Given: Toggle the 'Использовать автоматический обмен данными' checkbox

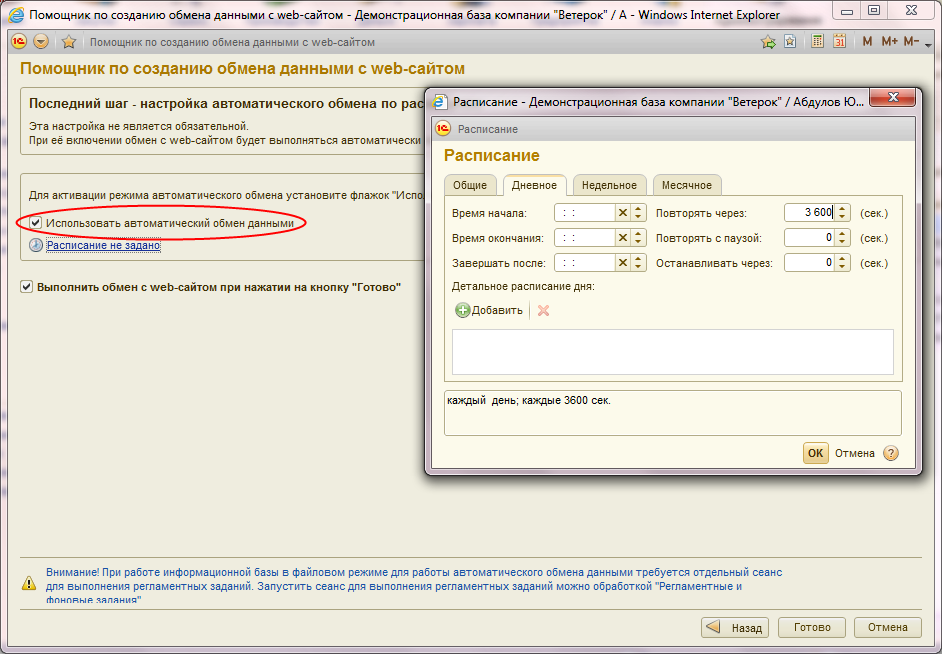Looking at the screenshot, I should pyautogui.click(x=36, y=223).
